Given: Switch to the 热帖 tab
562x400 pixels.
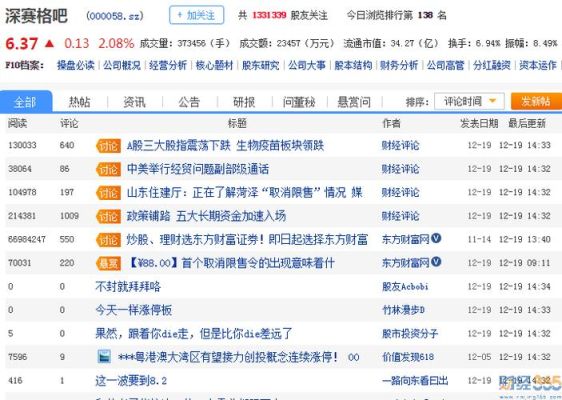Looking at the screenshot, I should 80,102.
